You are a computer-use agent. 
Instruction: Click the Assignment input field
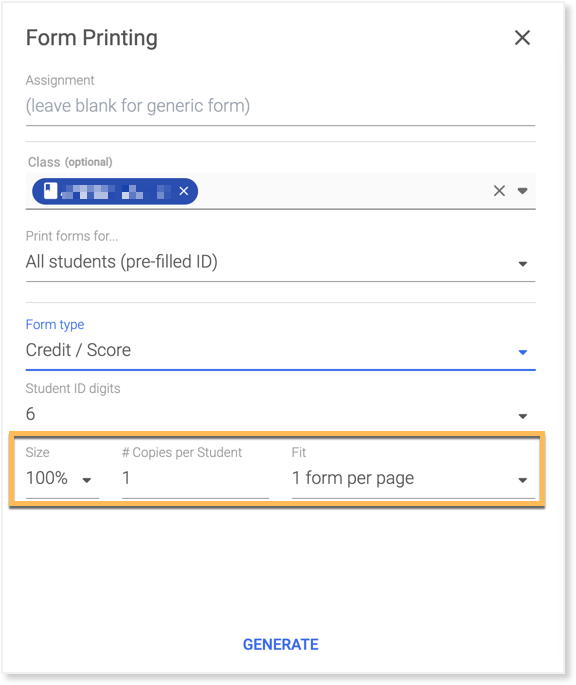point(280,106)
